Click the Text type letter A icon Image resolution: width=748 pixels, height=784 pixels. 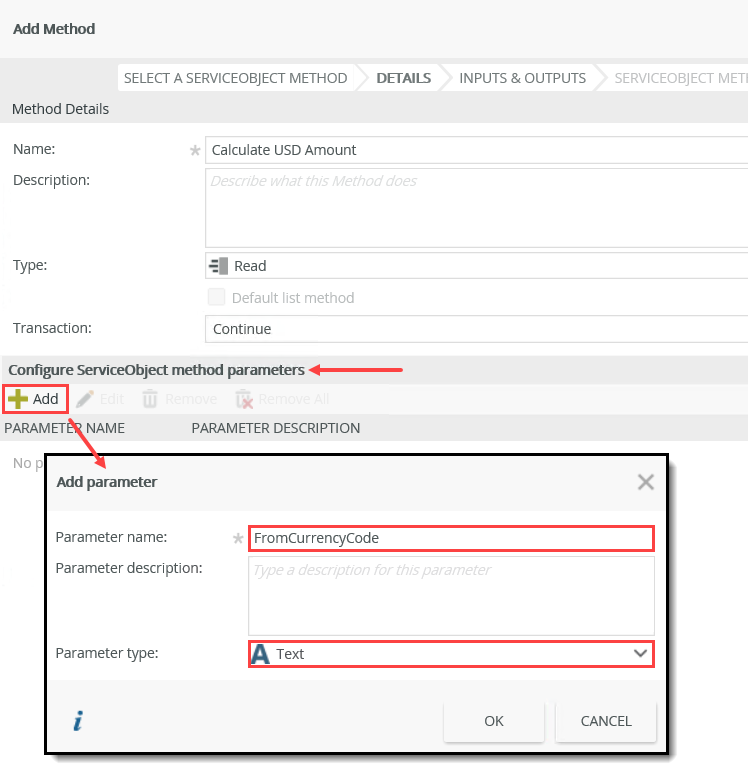[x=260, y=654]
